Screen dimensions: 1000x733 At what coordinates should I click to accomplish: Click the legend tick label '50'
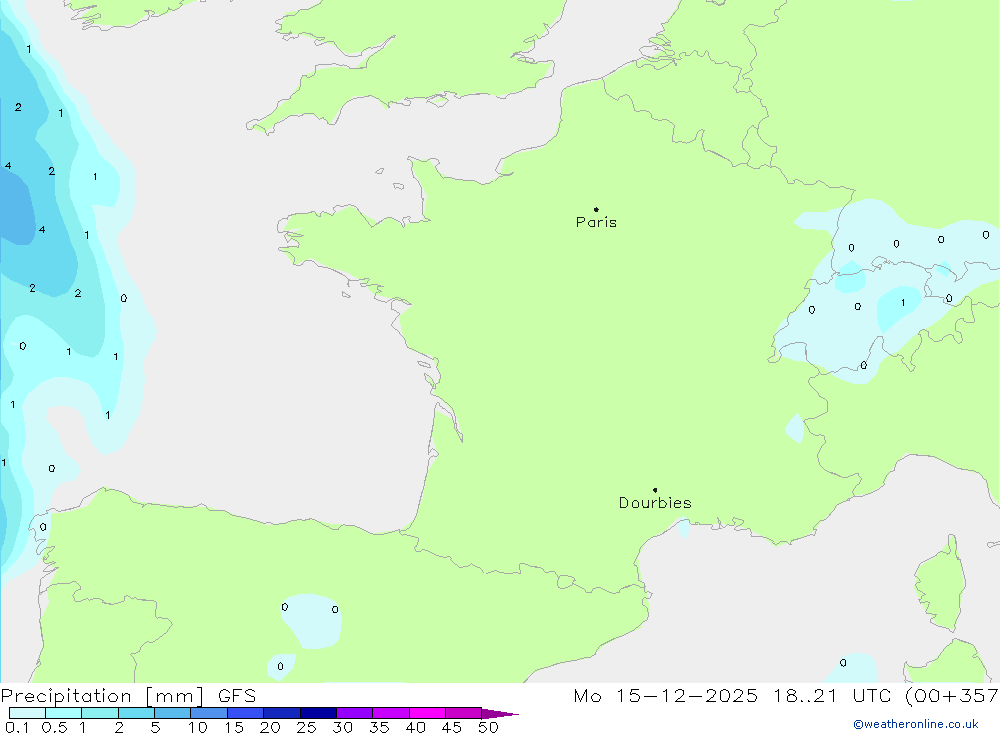(x=488, y=727)
